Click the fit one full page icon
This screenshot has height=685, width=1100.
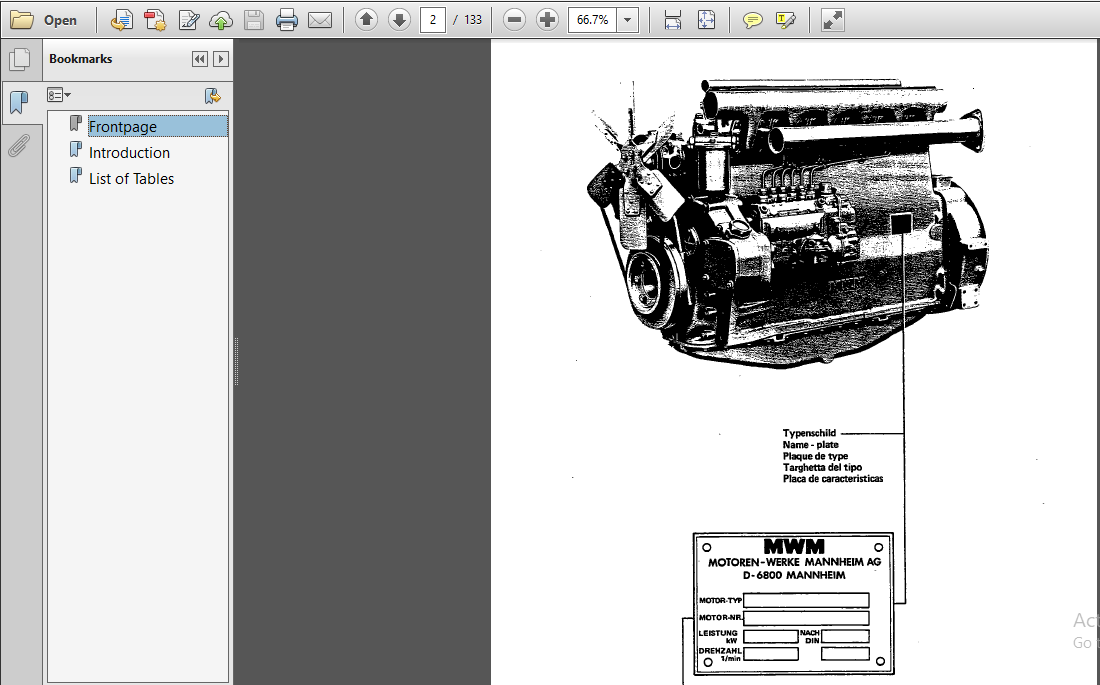[x=706, y=20]
